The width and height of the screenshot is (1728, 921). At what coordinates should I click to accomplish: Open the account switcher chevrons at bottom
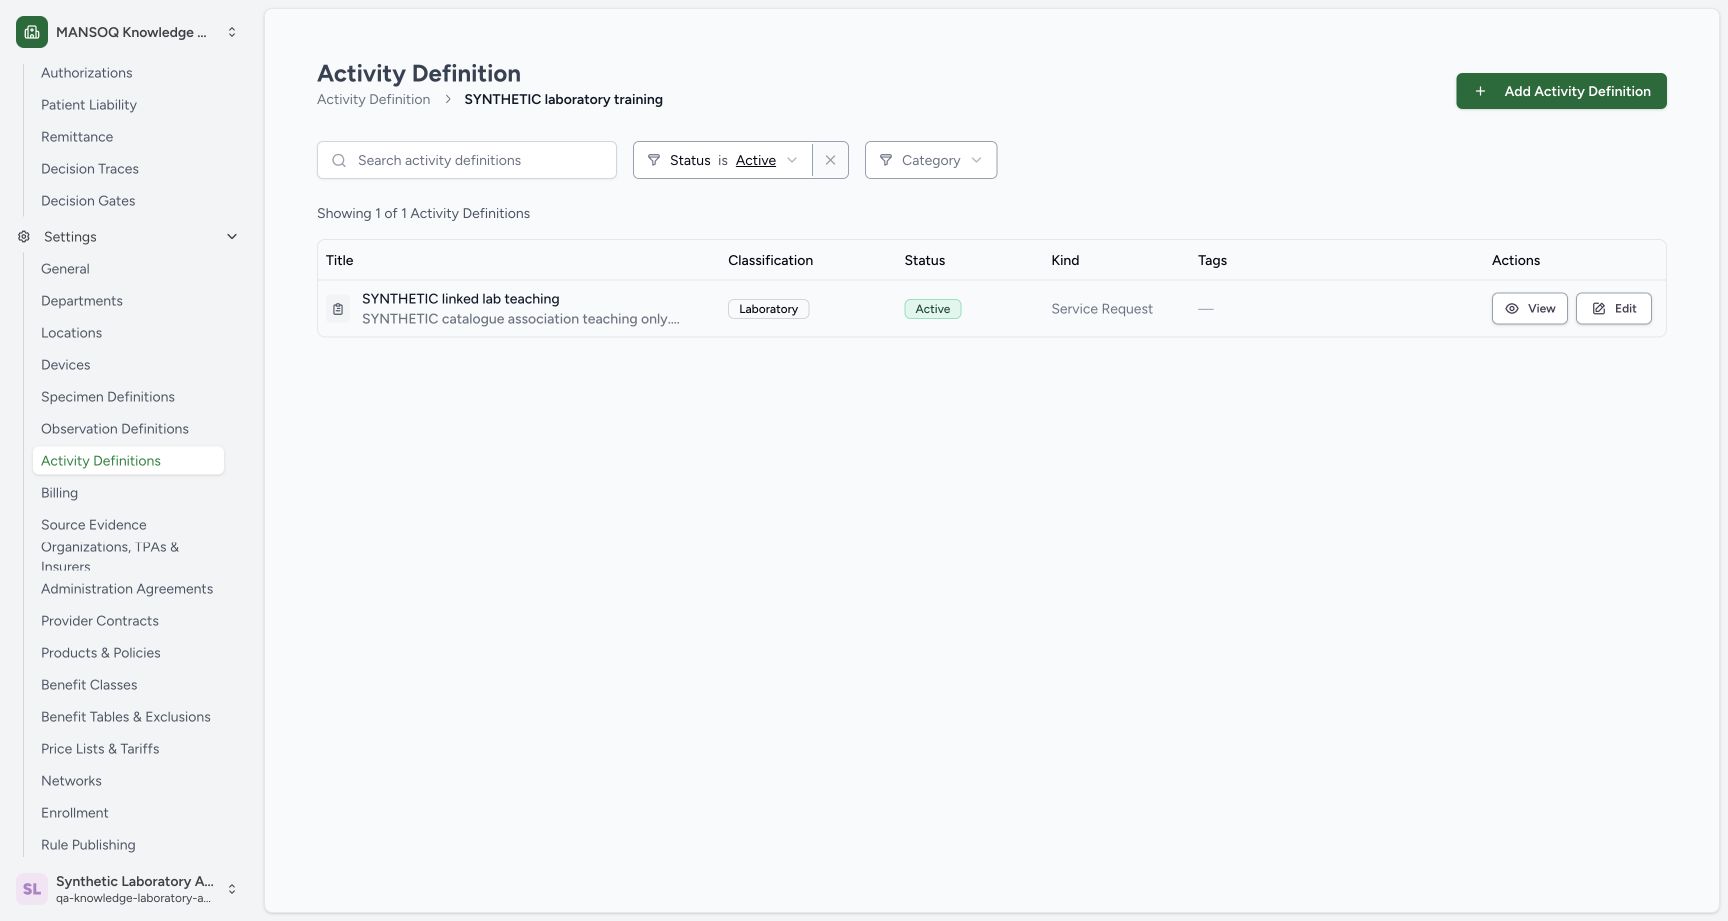click(x=232, y=889)
